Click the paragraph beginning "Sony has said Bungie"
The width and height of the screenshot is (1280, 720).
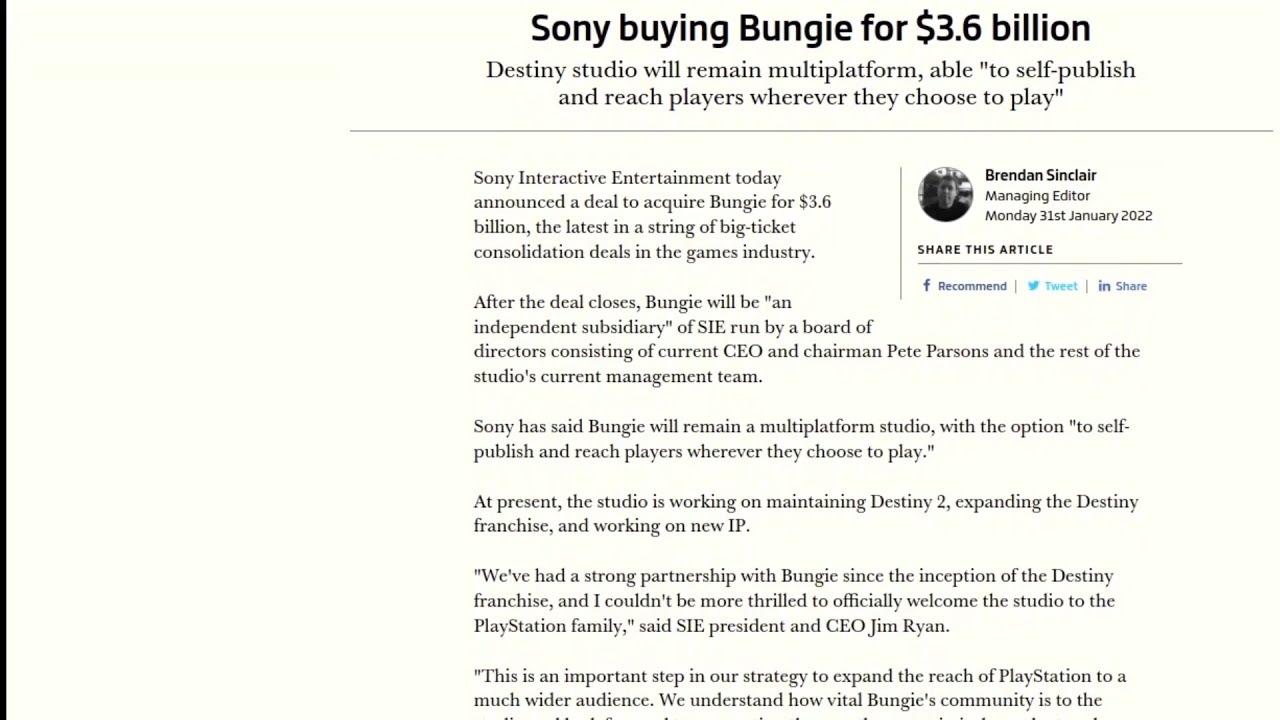coord(801,439)
